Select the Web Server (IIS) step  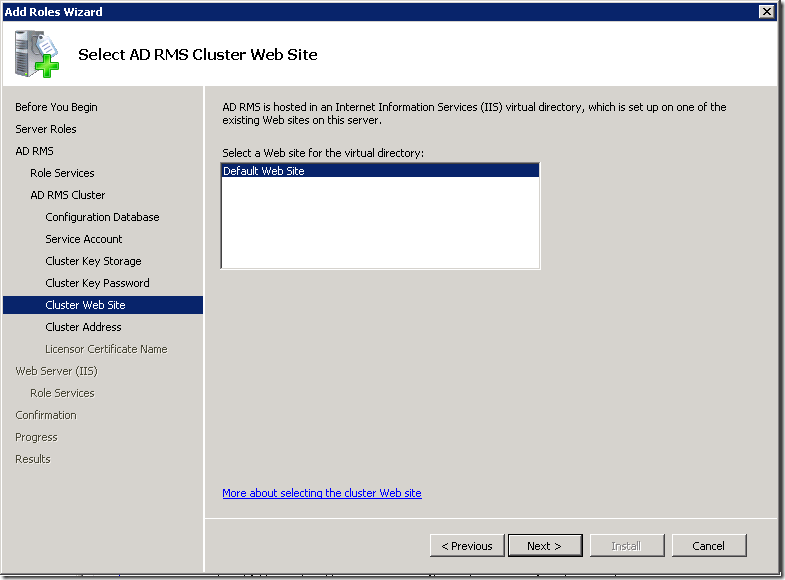click(x=57, y=371)
